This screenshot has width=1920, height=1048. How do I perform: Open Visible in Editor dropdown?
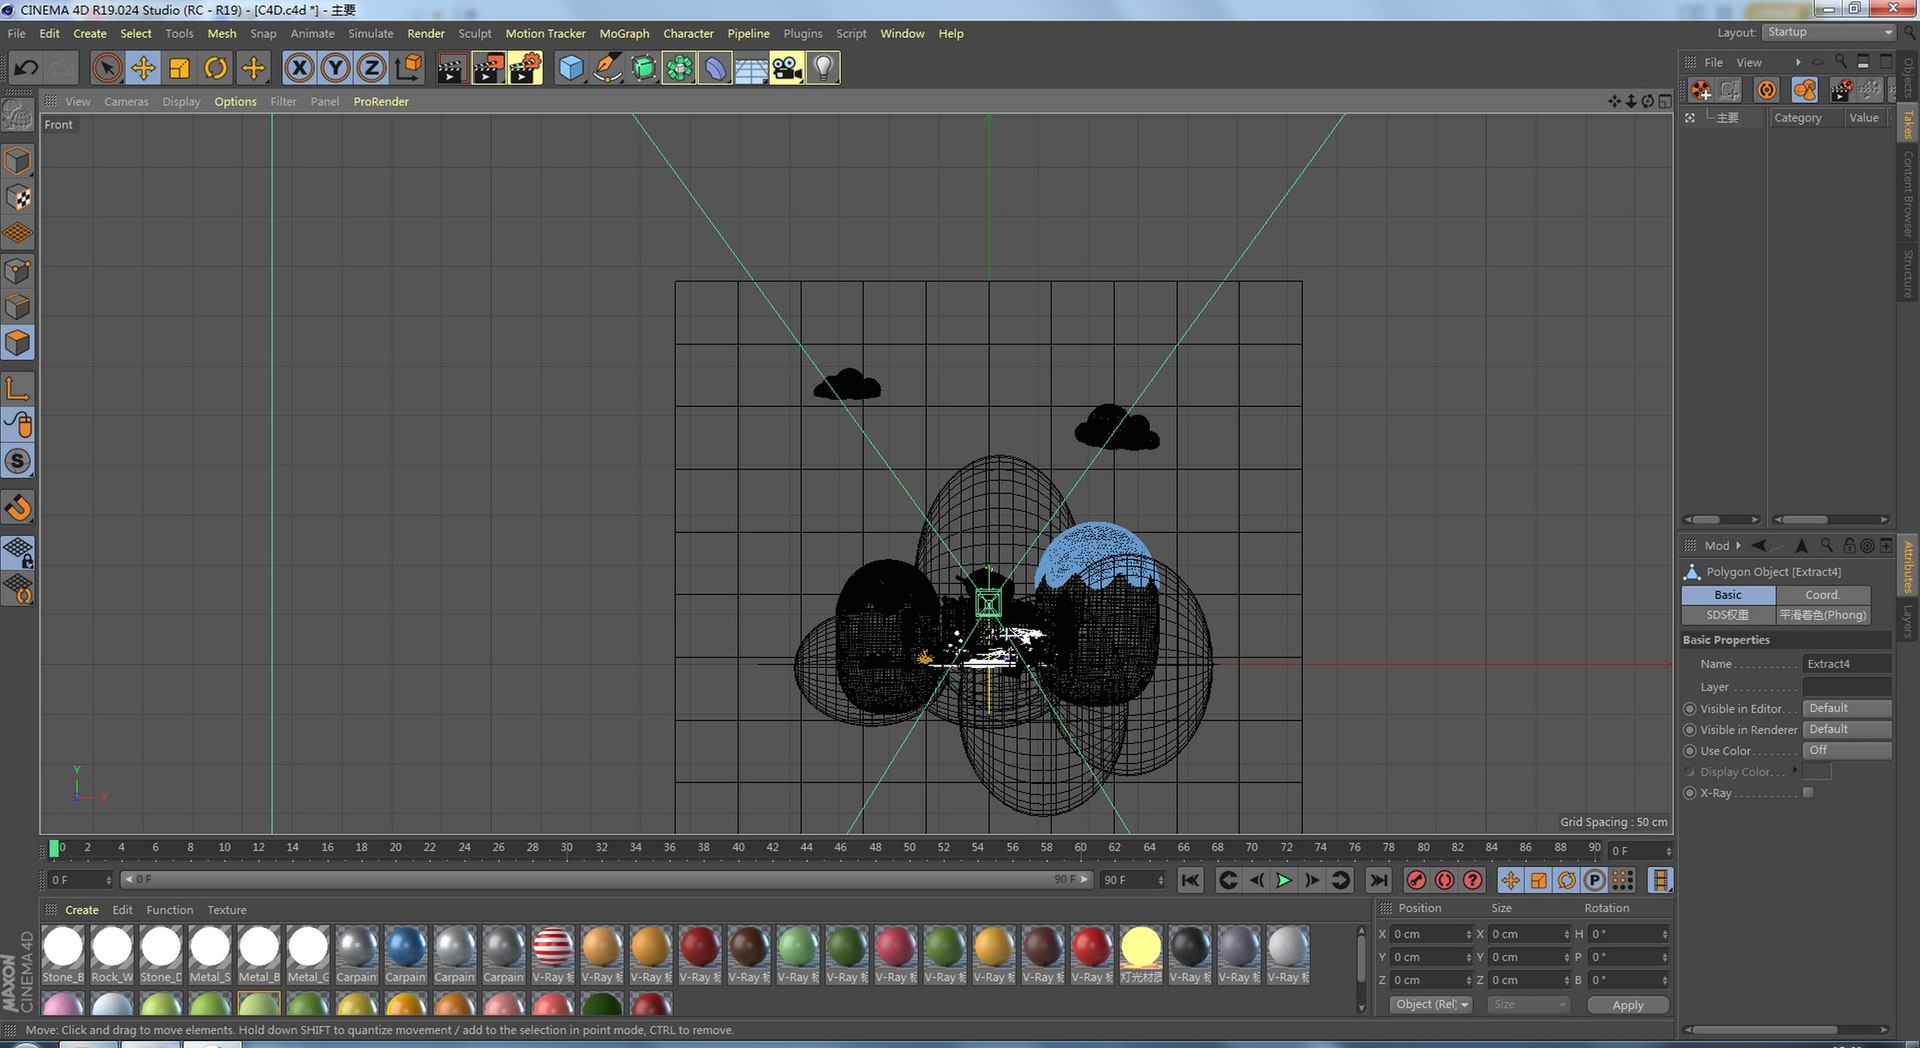point(1846,708)
